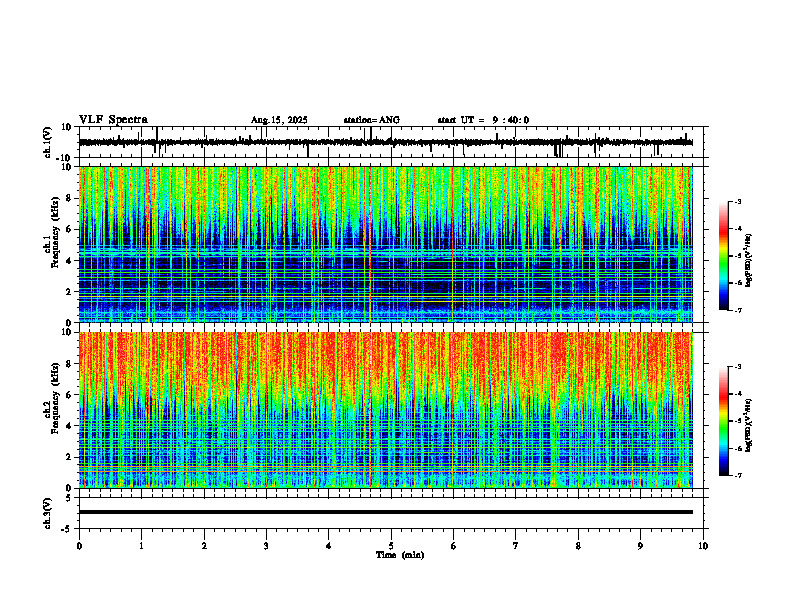Select the ch.1 spectrogram color bar
The image size is (792, 612).
[724, 256]
